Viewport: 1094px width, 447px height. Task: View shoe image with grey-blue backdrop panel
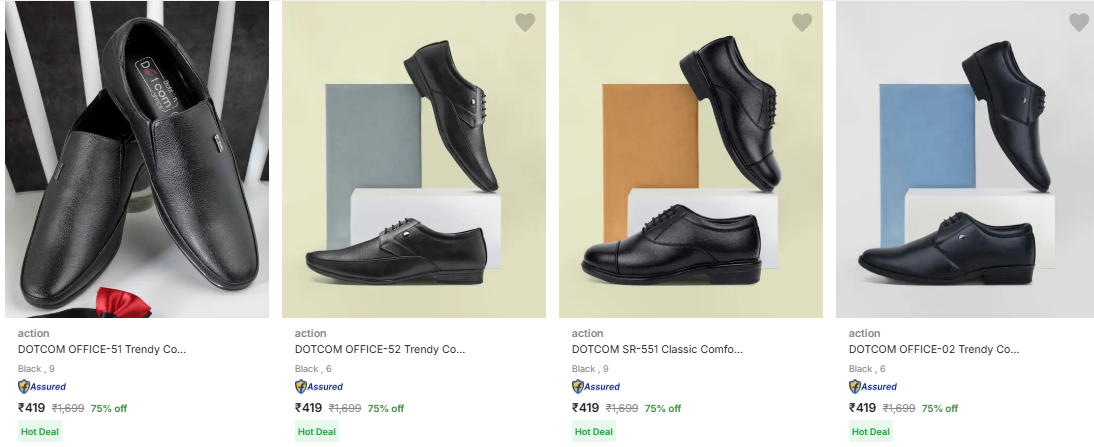point(413,160)
